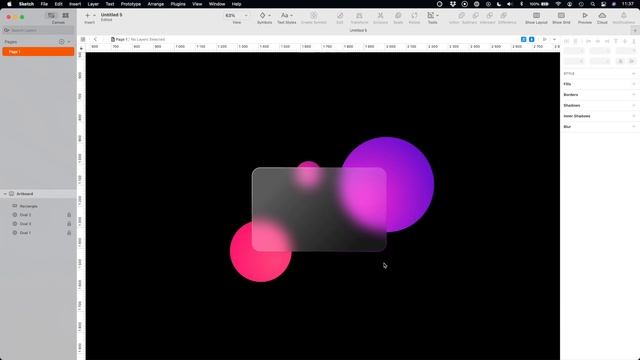Start prototype with small play icon
Viewport: 640px width, 360px height.
(544, 39)
